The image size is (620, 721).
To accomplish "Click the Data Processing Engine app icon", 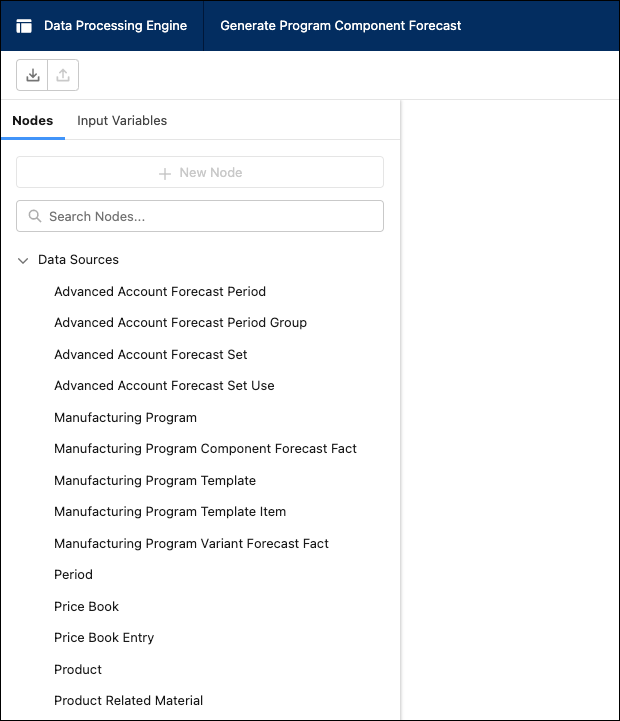I will click(24, 26).
